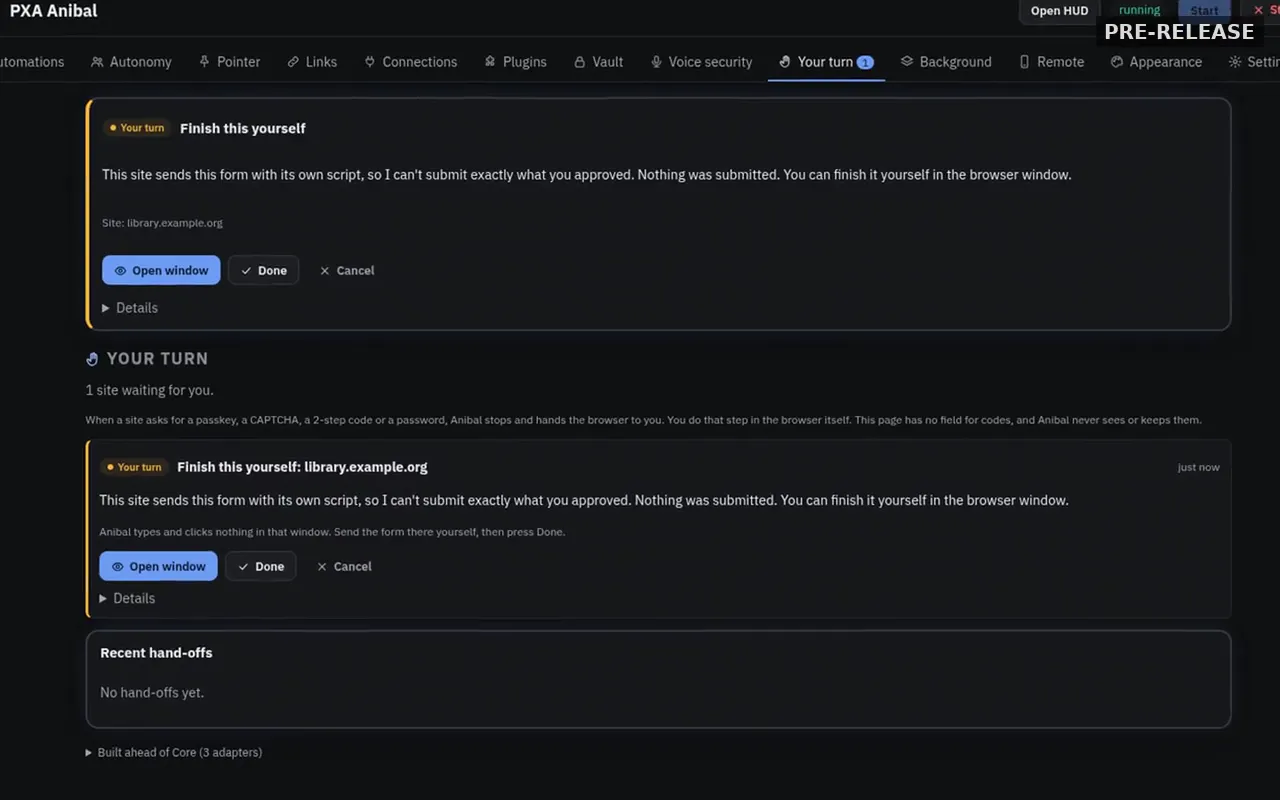Cancel the hand-off timestamped 'just now'
1280x800 pixels.
(344, 566)
